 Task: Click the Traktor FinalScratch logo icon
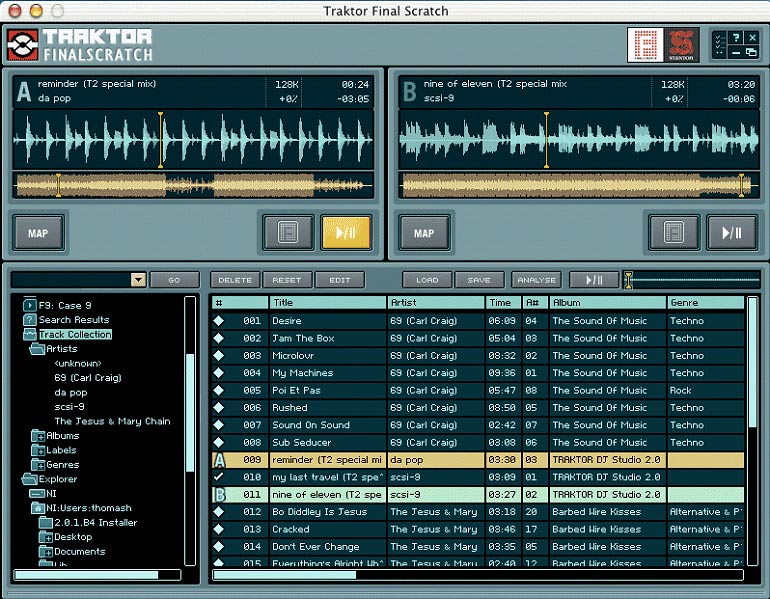pyautogui.click(x=23, y=45)
